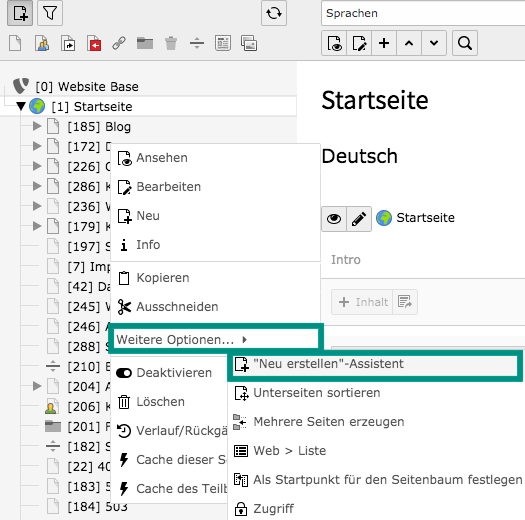525x520 pixels.
Task: Click the edit page properties toolbar icon
Action: click(x=359, y=43)
